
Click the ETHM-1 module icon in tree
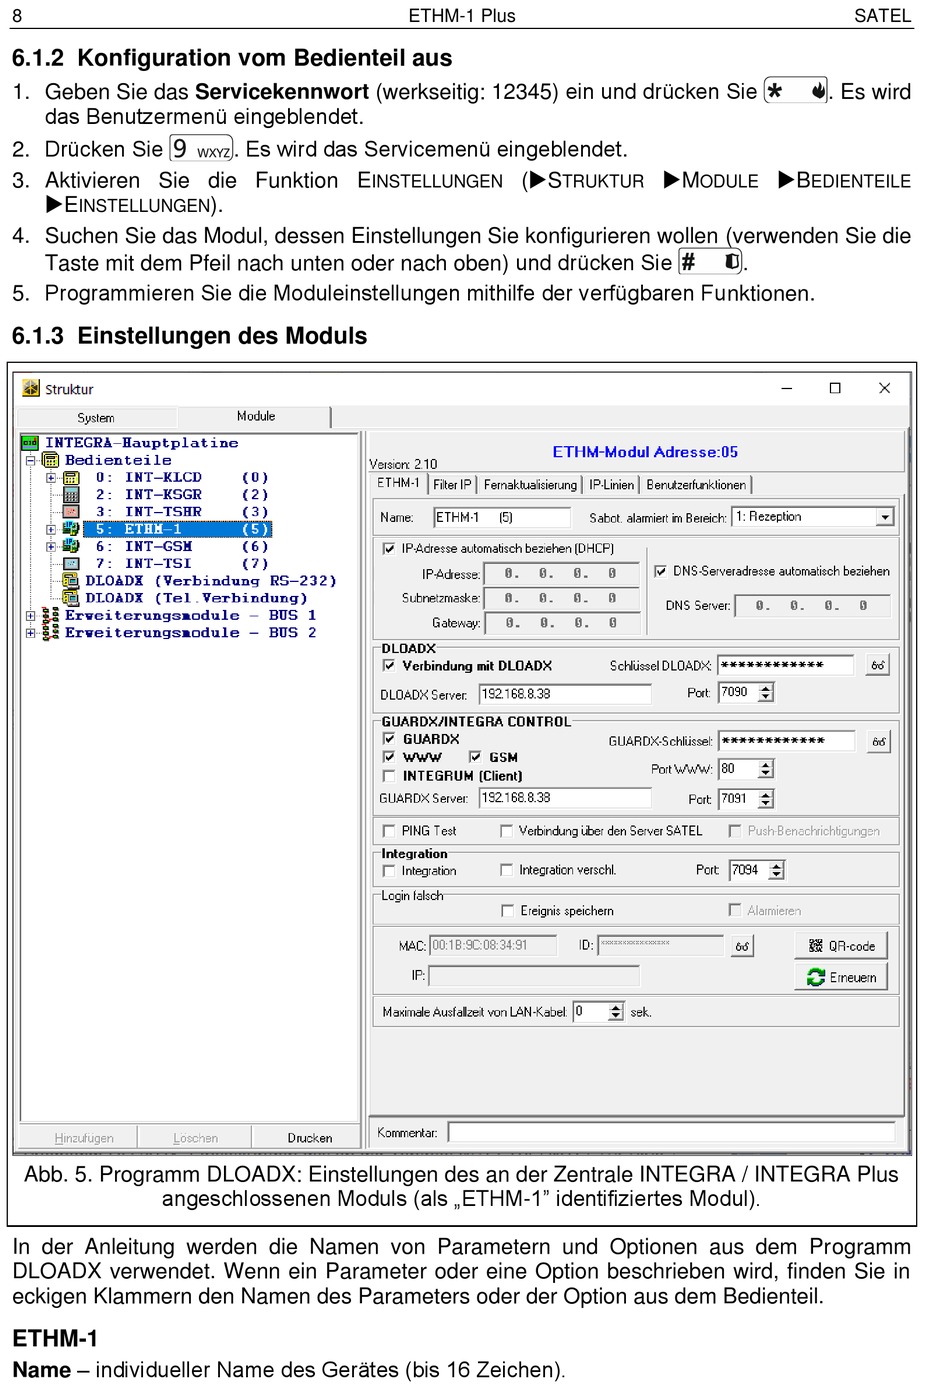71,529
